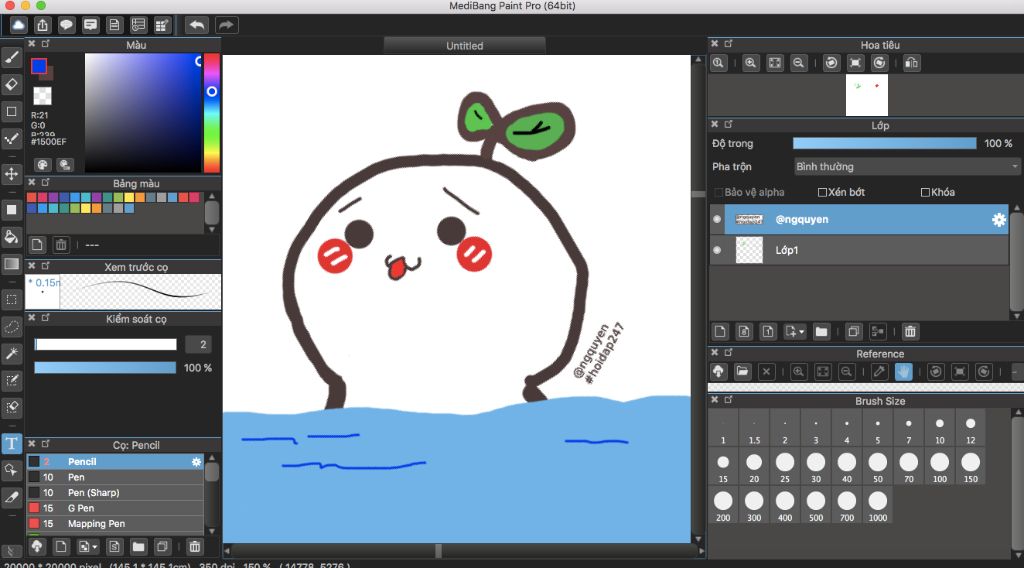Click the Undo arrow
Viewport: 1024px width, 568px height.
[197, 25]
